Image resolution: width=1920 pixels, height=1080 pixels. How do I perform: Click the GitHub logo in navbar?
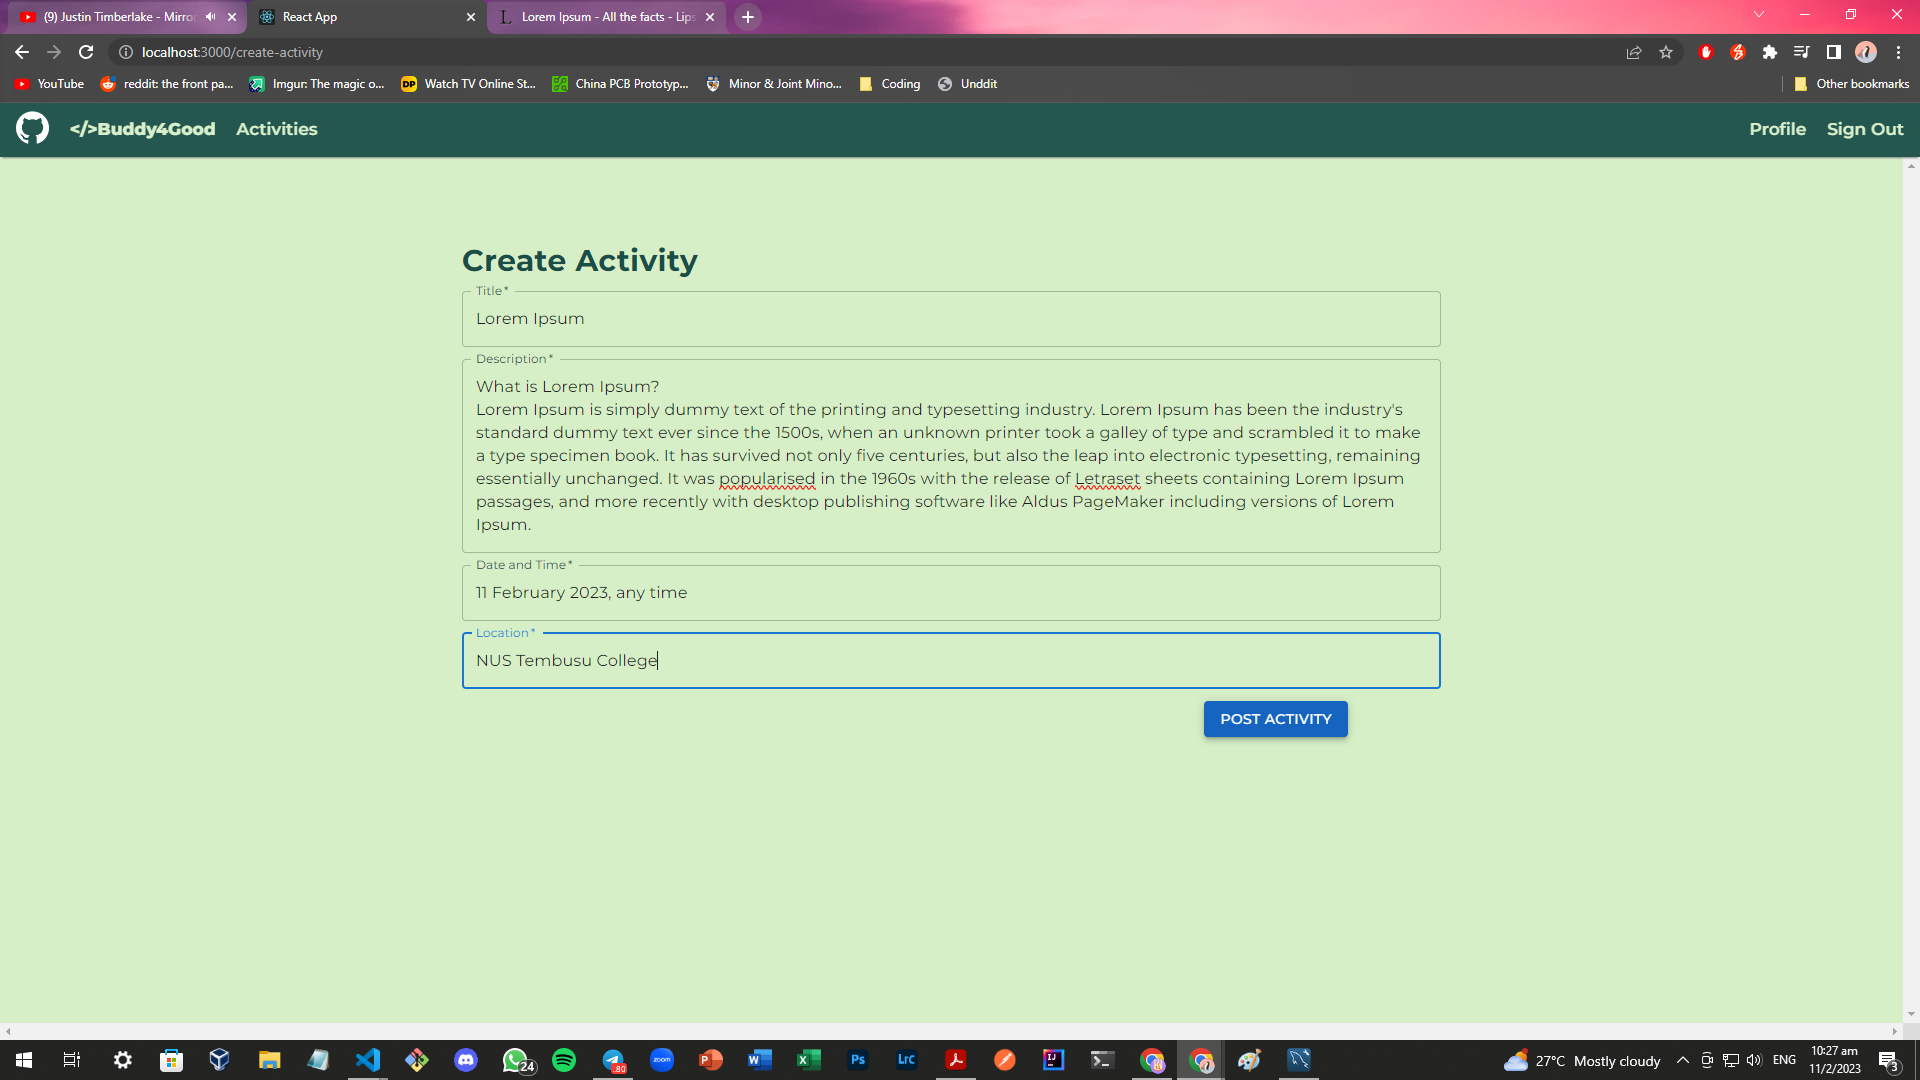pyautogui.click(x=32, y=128)
